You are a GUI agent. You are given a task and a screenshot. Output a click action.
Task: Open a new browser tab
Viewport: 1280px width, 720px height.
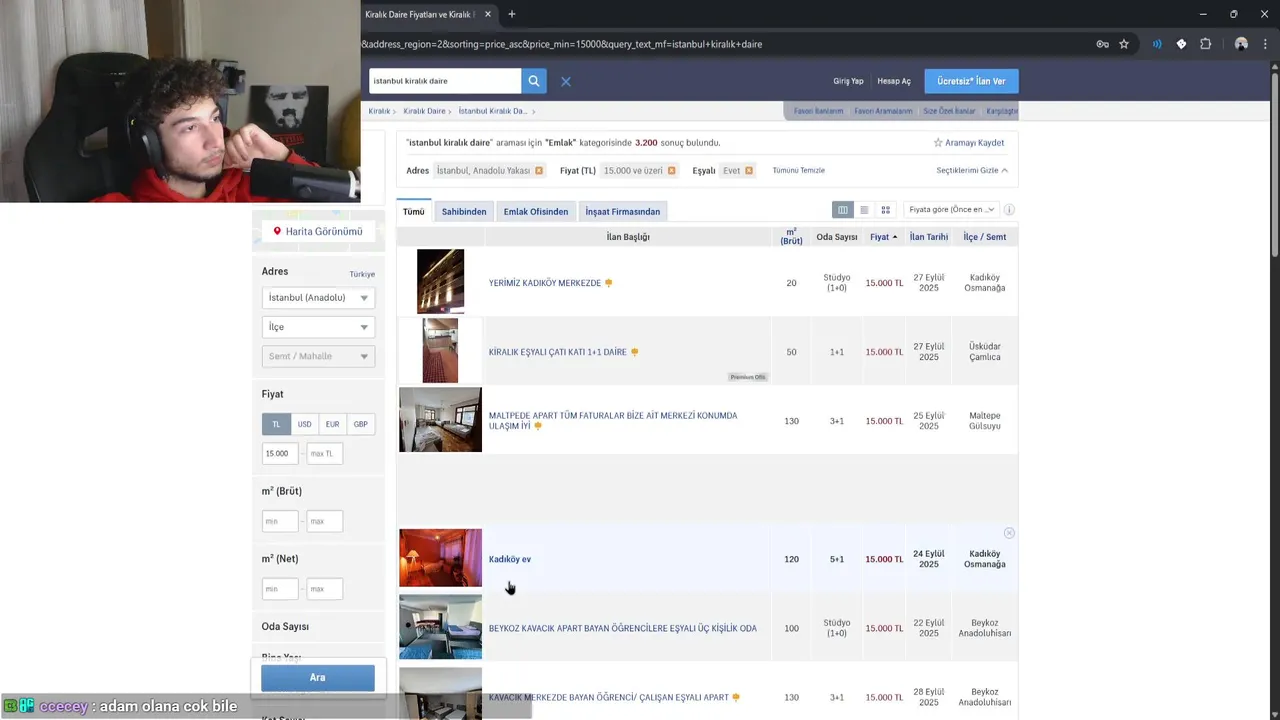pos(511,14)
